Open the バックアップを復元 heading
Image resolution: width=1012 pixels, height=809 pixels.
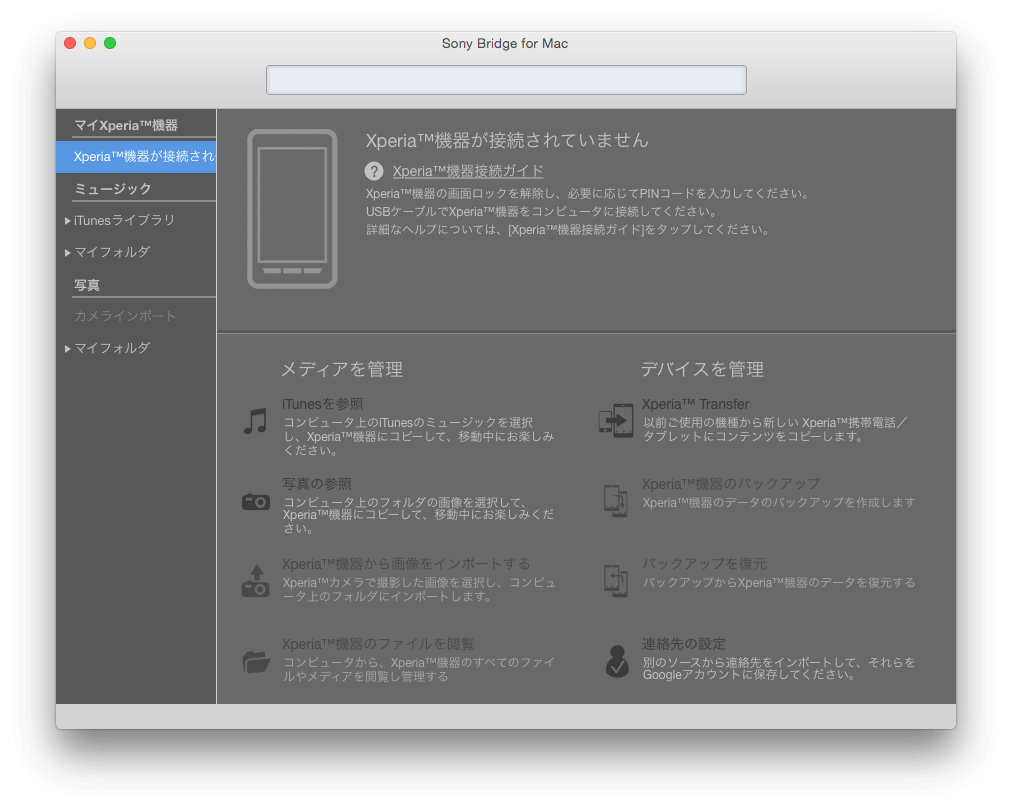click(703, 564)
